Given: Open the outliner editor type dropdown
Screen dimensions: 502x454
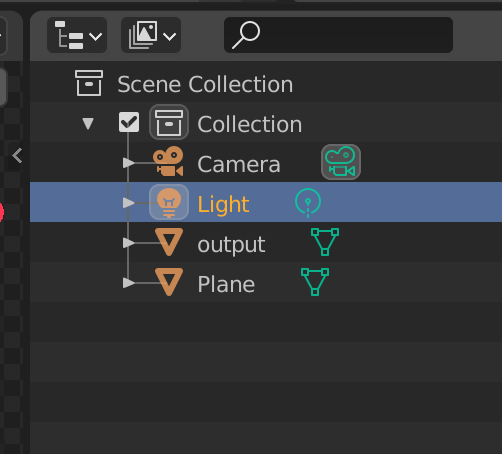Looking at the screenshot, I should 77,35.
